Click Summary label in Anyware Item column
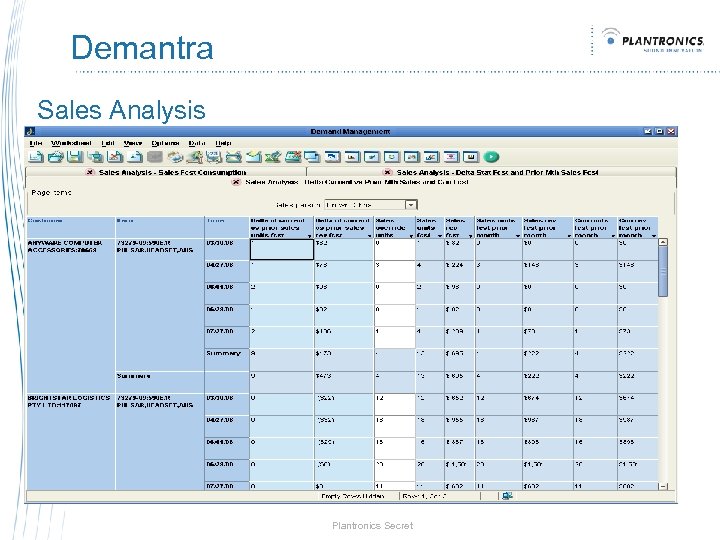 [133, 376]
